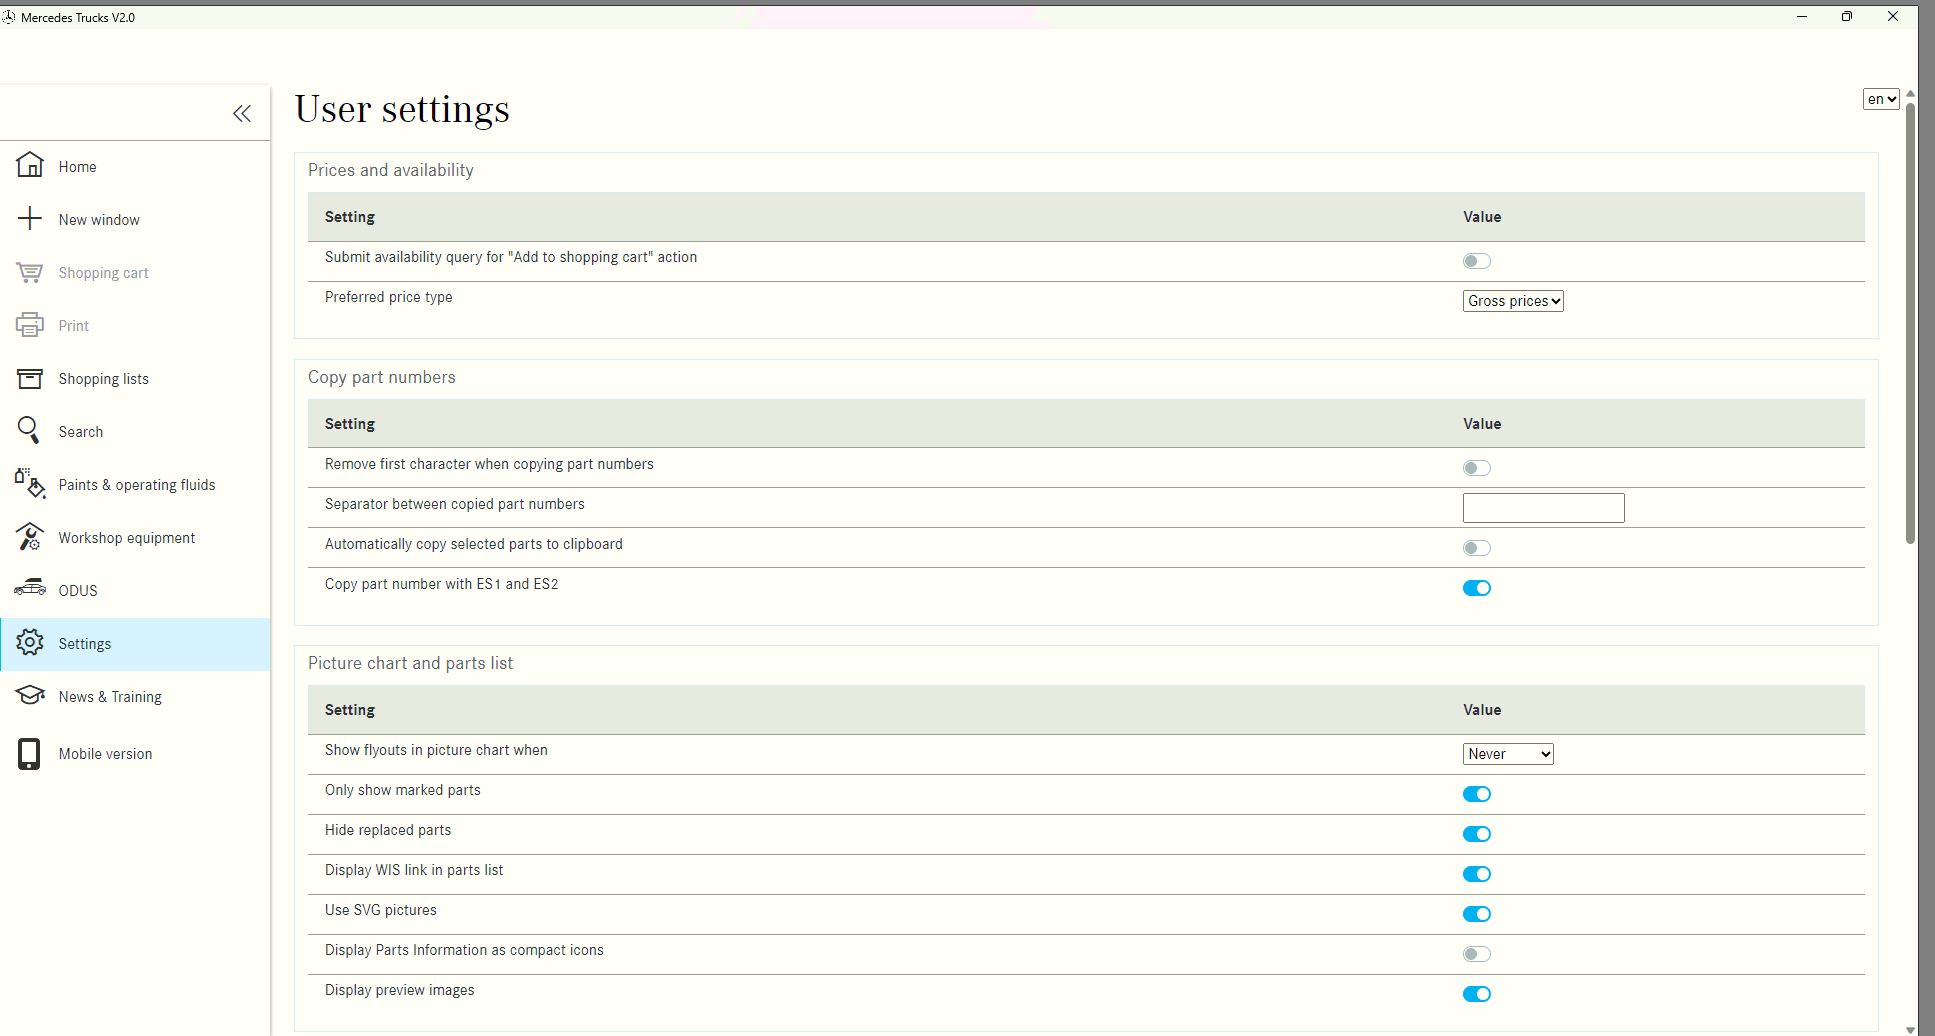The height and width of the screenshot is (1036, 1935).
Task: Open the Preferred price type dropdown
Action: (x=1512, y=300)
